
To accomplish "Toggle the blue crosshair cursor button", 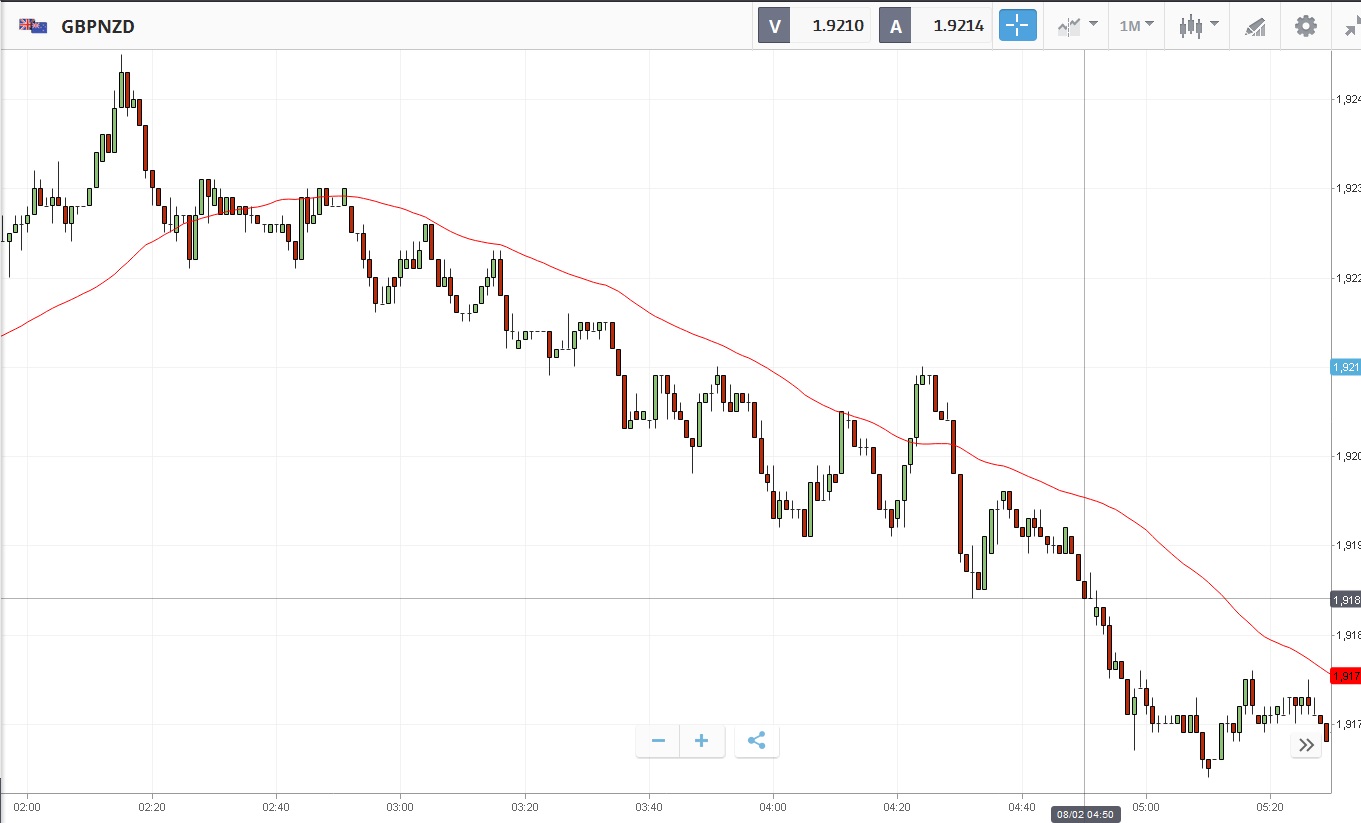I will click(x=1018, y=26).
